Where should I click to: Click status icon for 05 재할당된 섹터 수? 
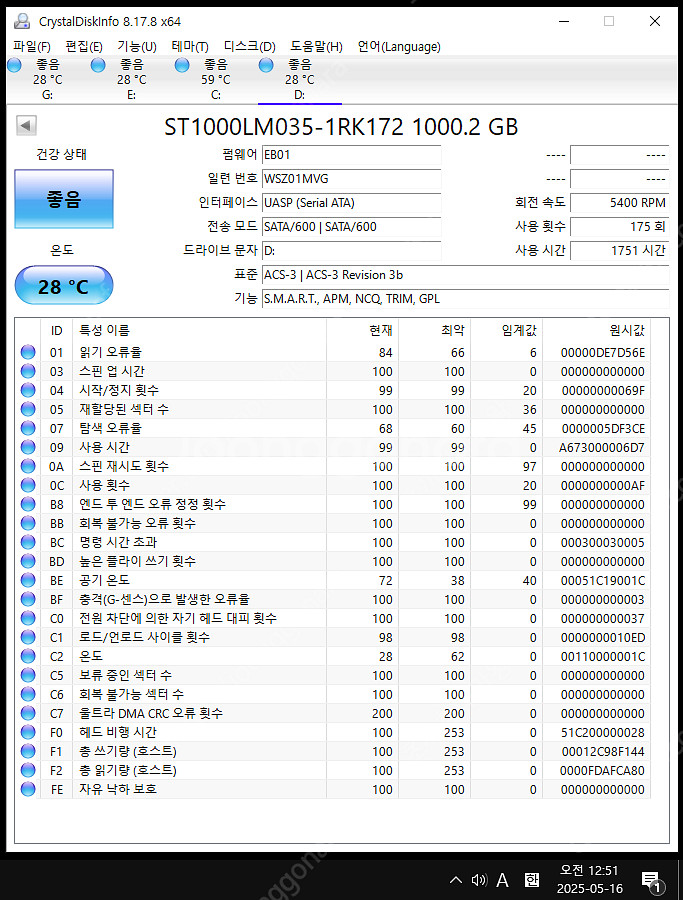(28, 409)
